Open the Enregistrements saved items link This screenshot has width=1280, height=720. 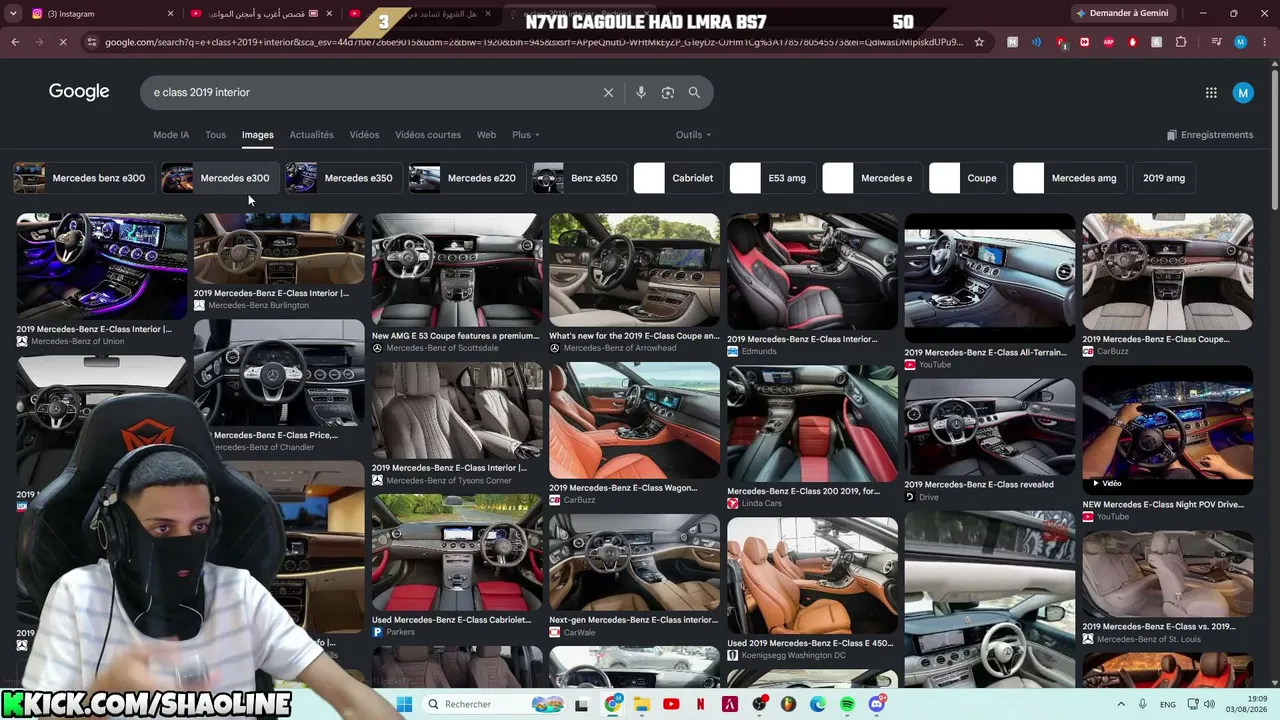point(1210,135)
